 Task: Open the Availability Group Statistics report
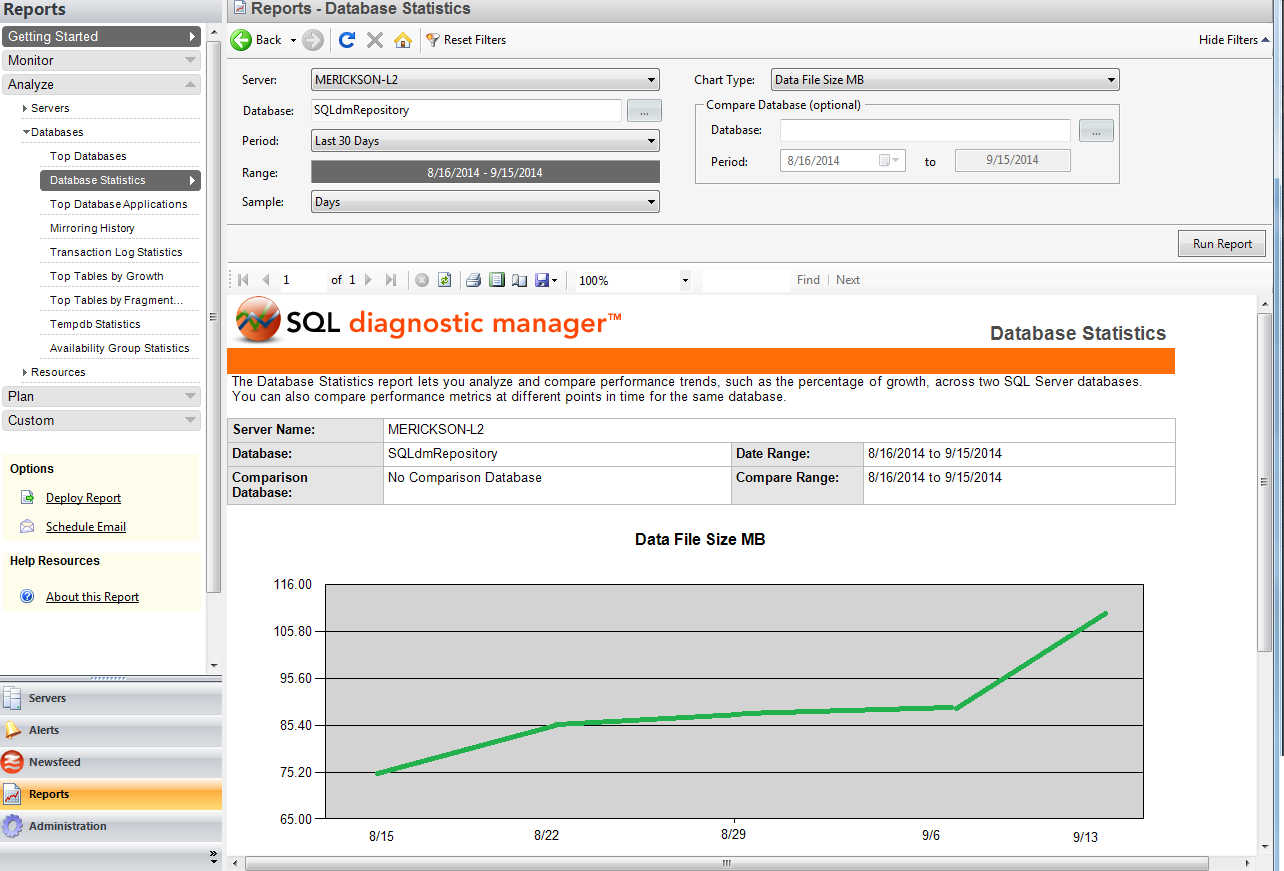pyautogui.click(x=120, y=348)
